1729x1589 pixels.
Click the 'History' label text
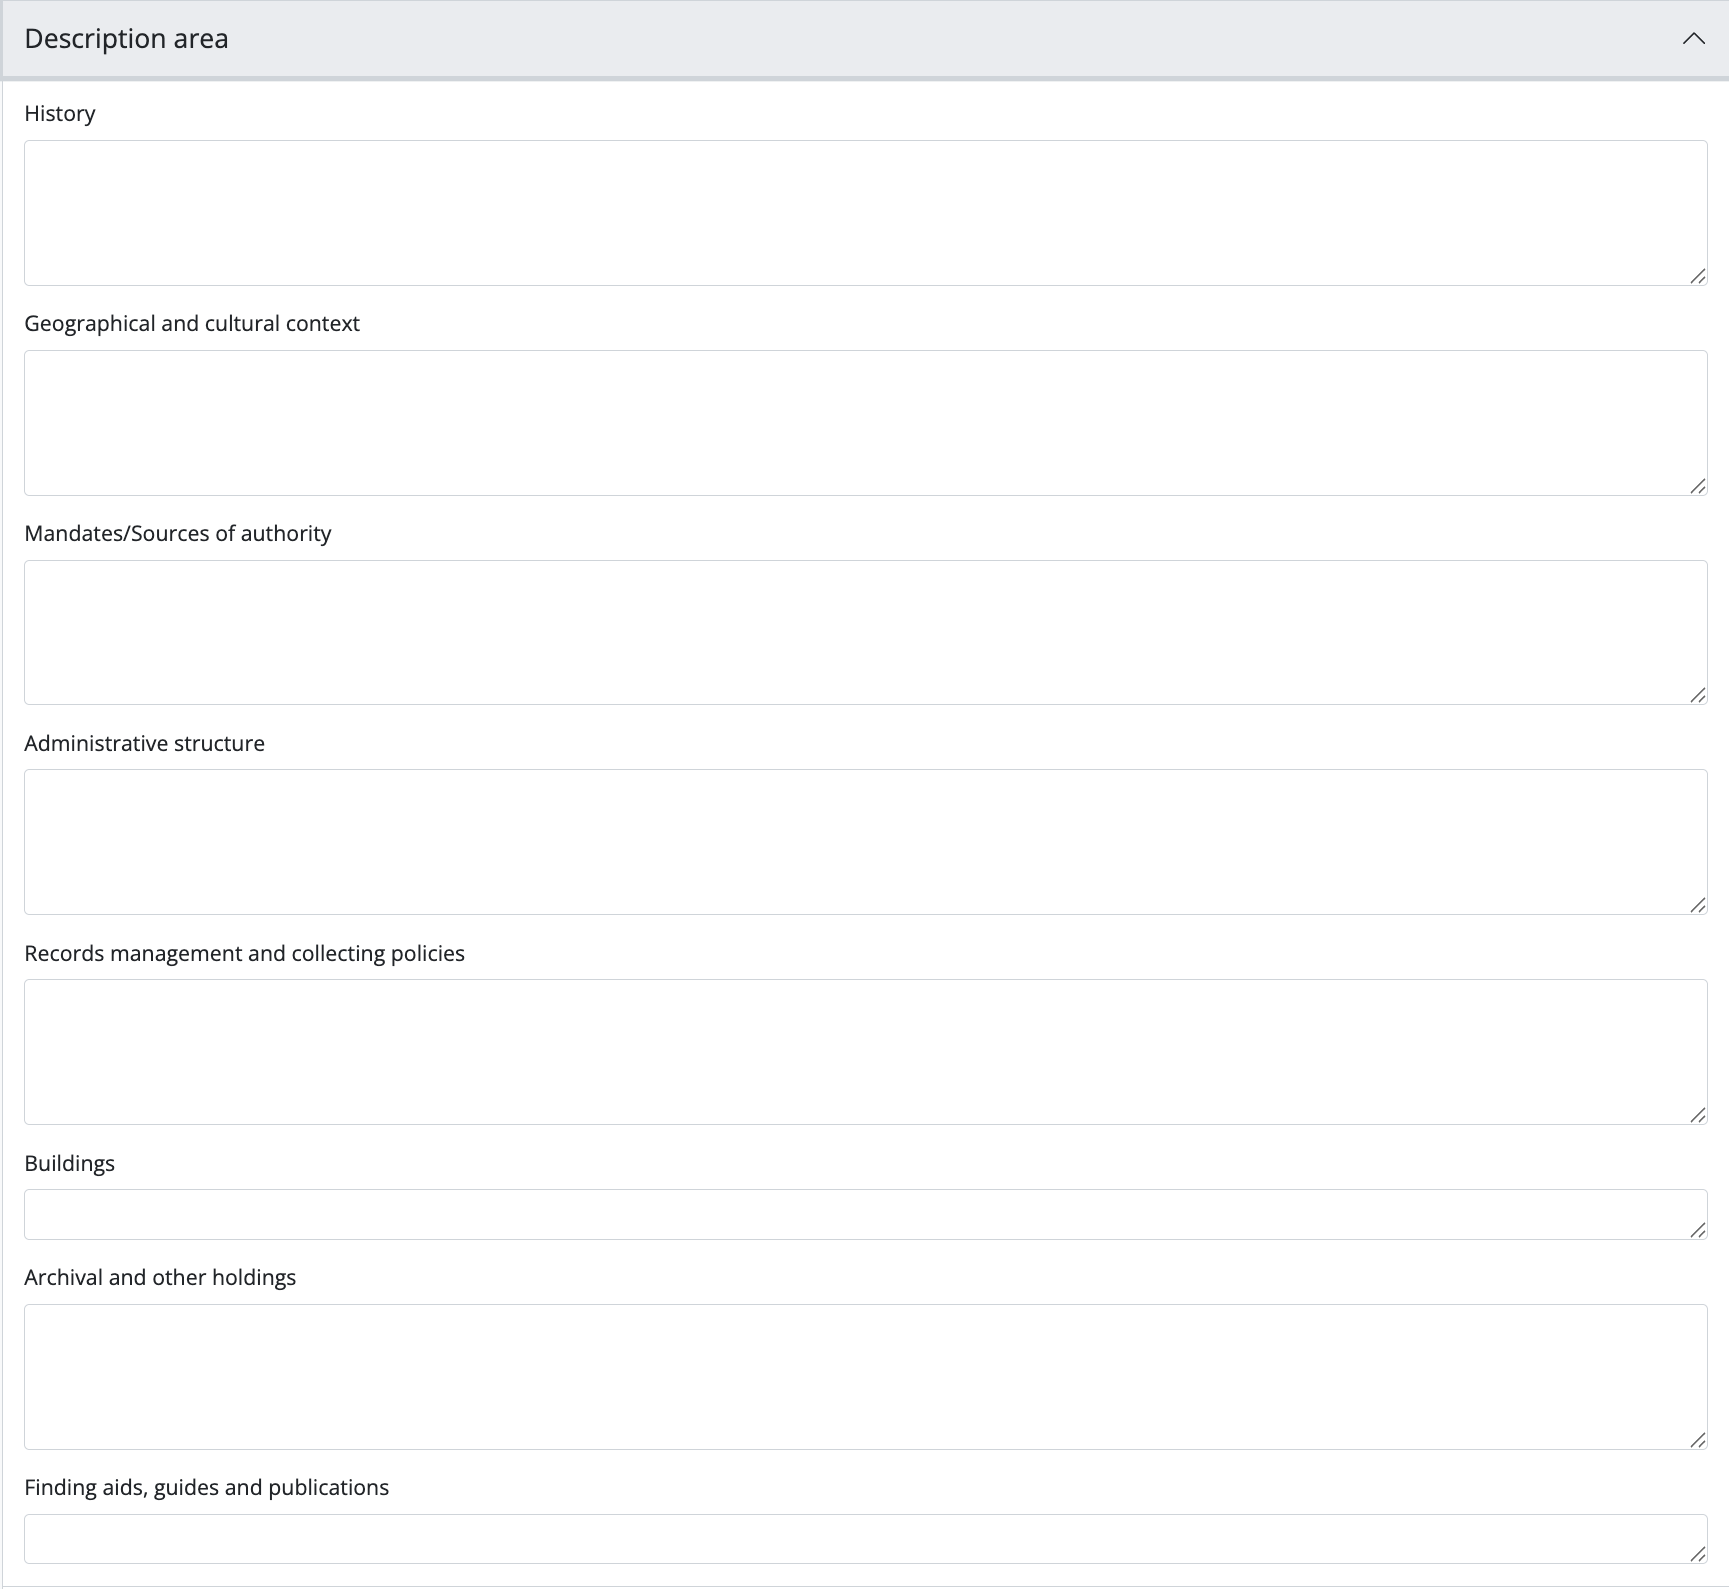click(60, 114)
